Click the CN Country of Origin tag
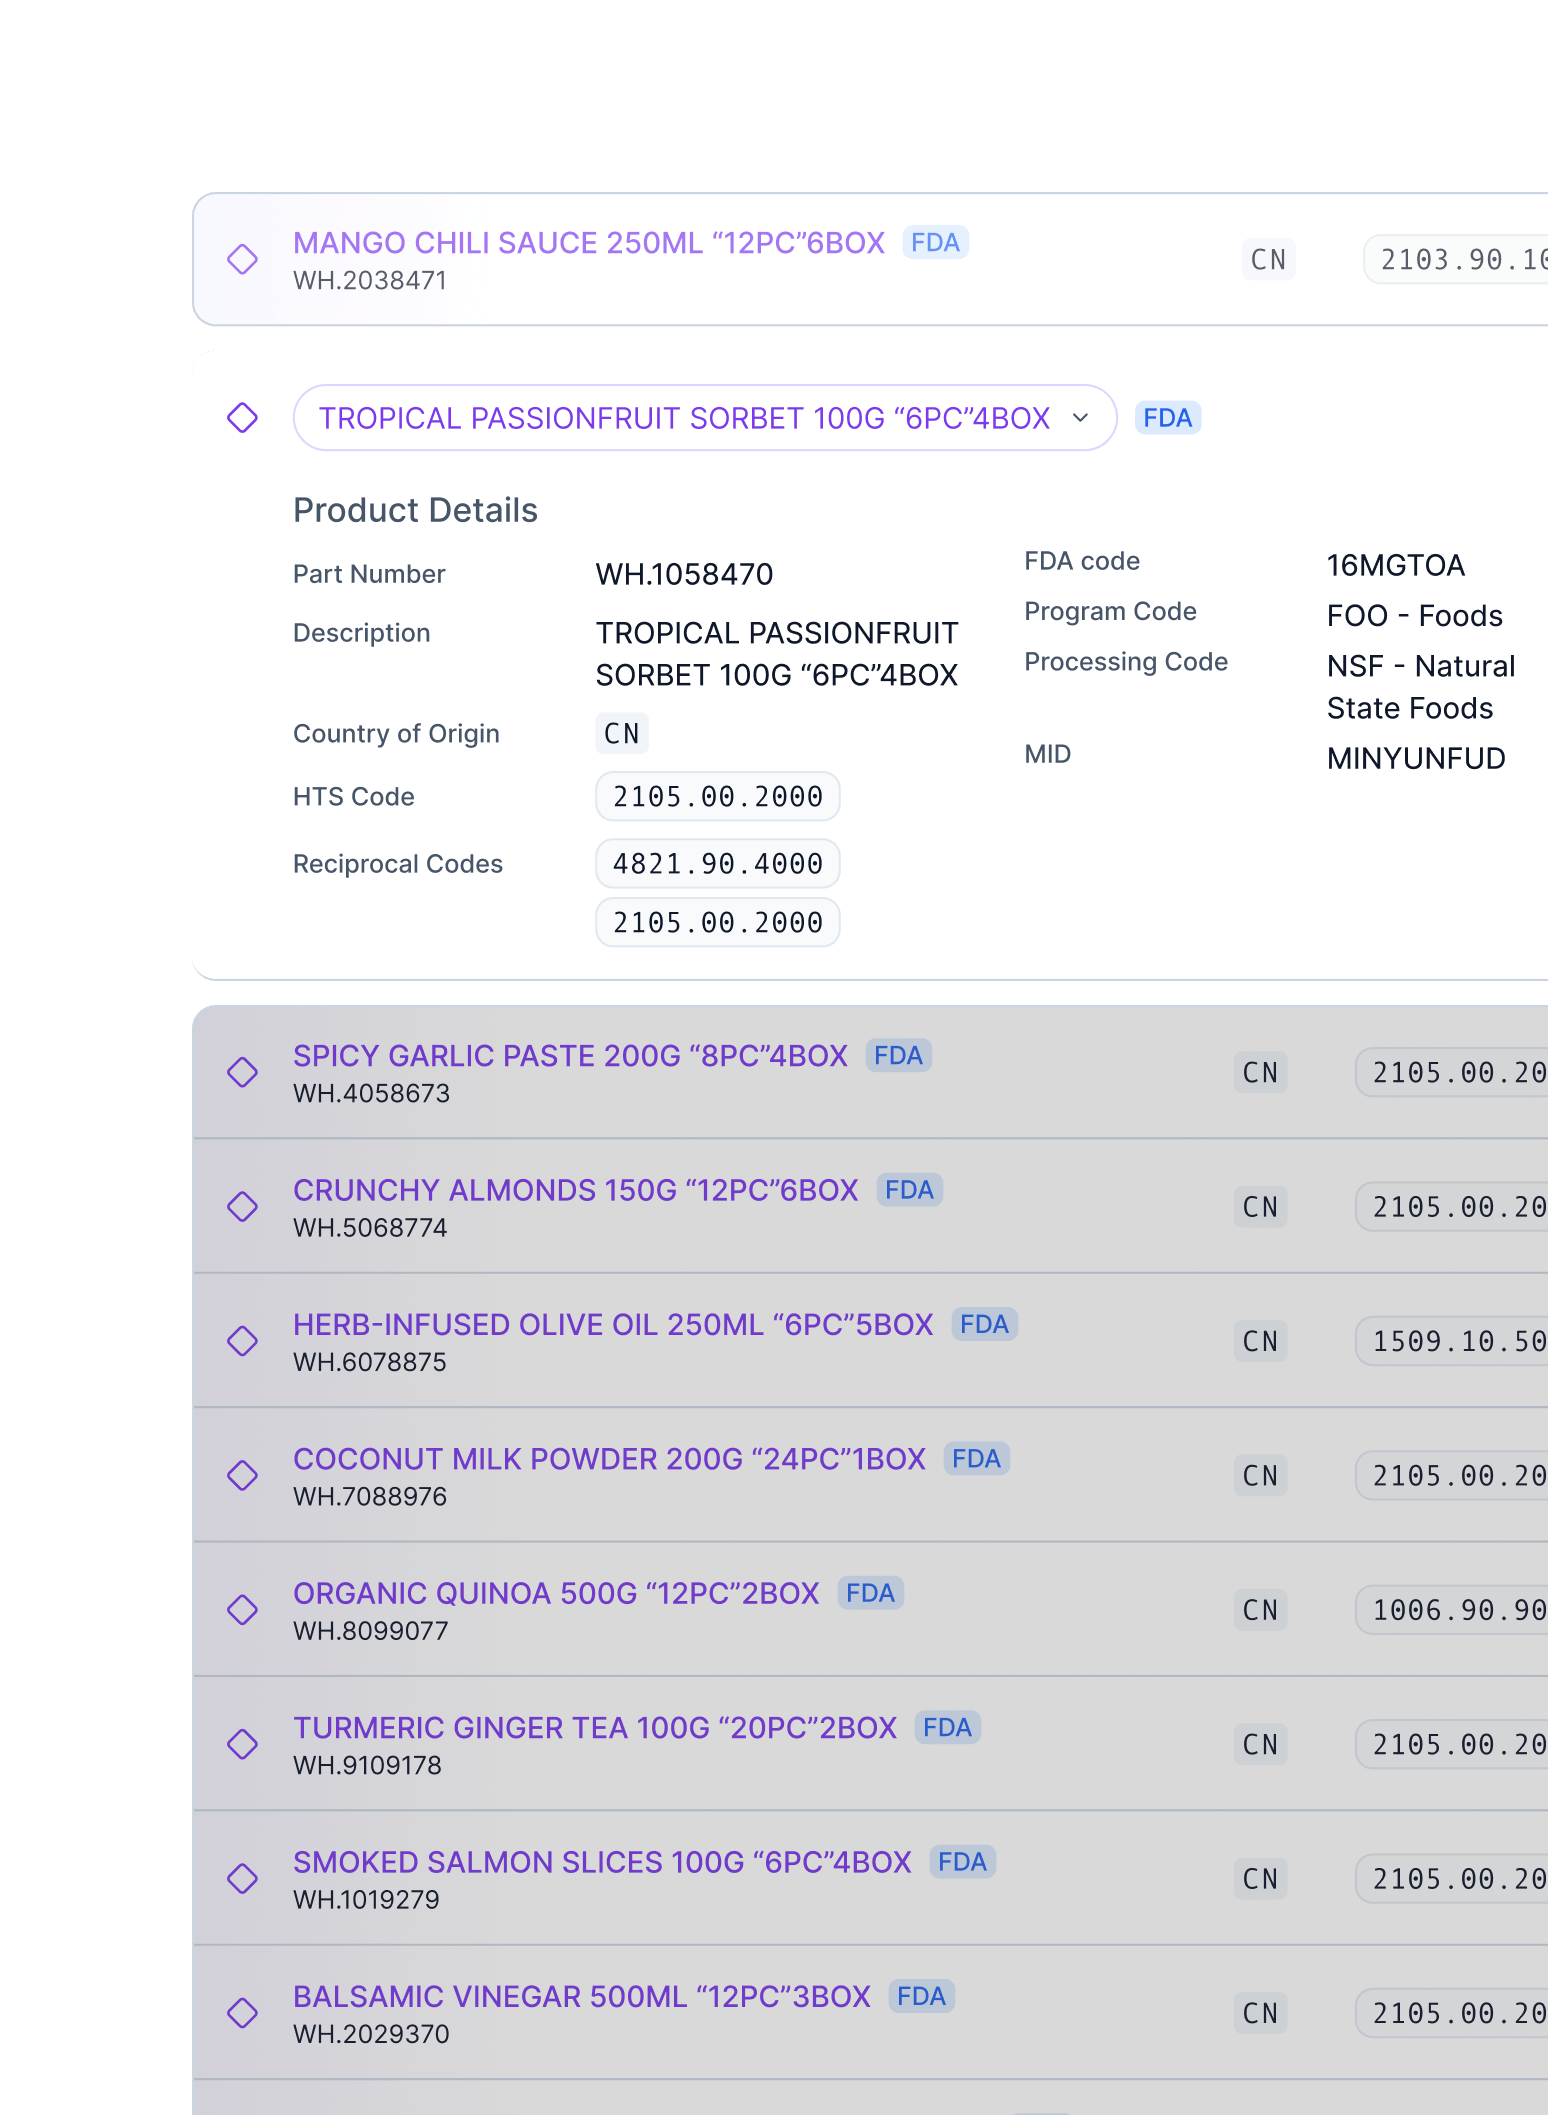Screen dimensions: 1548x2115 [x=621, y=734]
